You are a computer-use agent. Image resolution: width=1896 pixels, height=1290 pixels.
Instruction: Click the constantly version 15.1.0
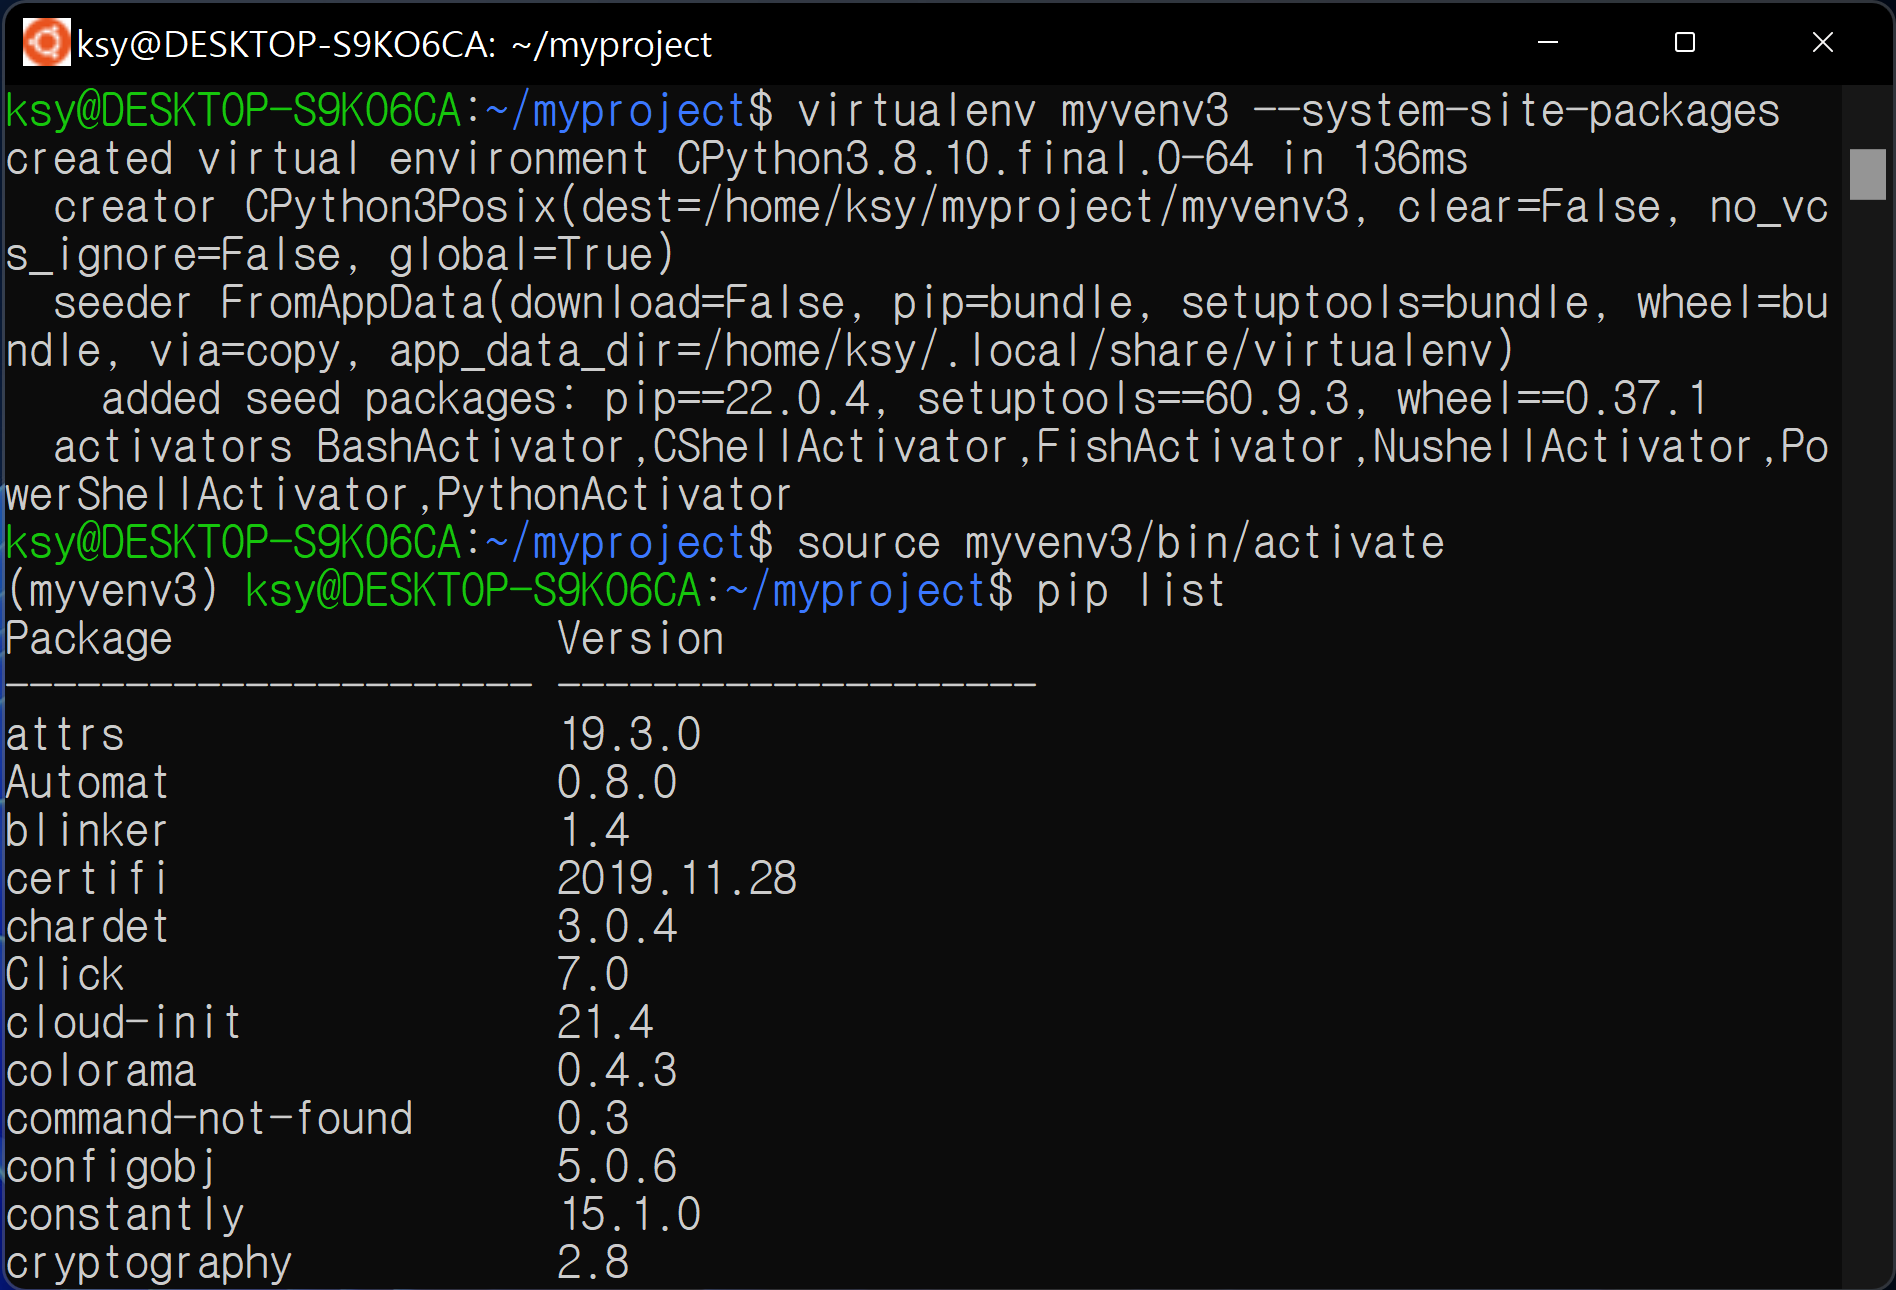(629, 1215)
